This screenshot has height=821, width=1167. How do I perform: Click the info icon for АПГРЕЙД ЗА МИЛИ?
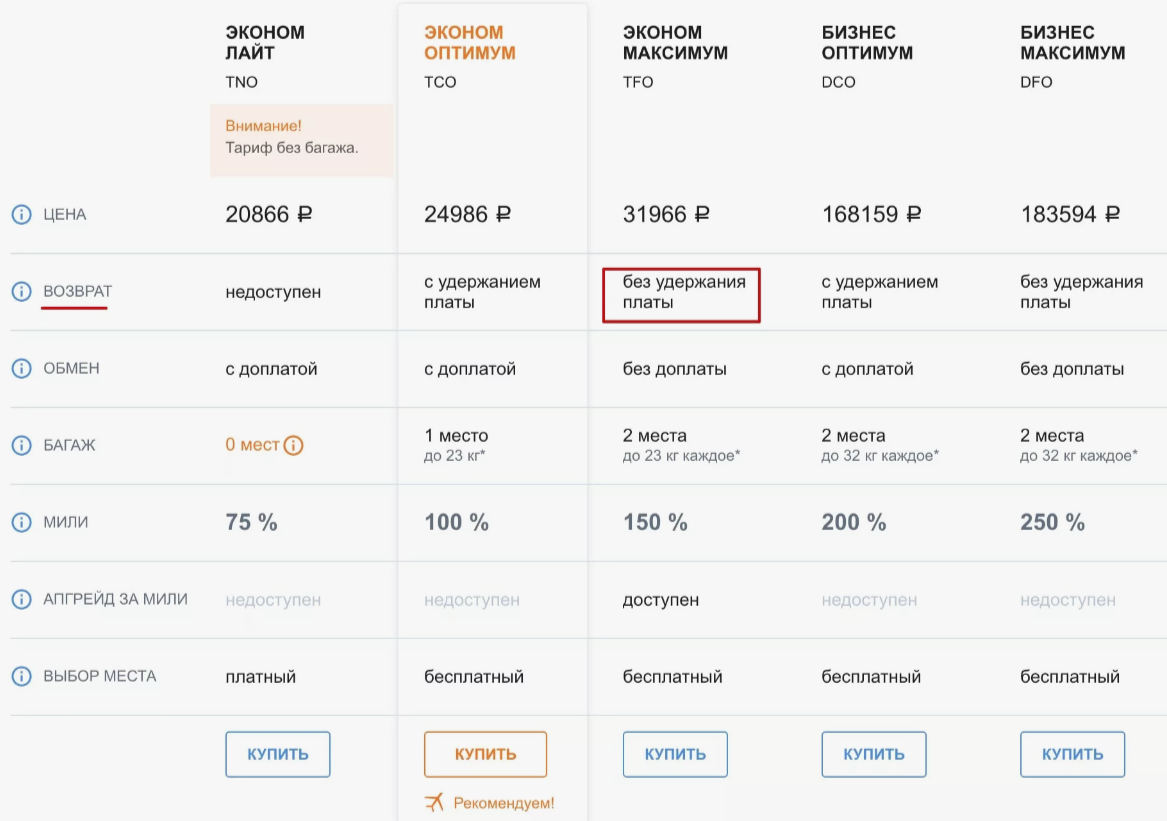(21, 600)
